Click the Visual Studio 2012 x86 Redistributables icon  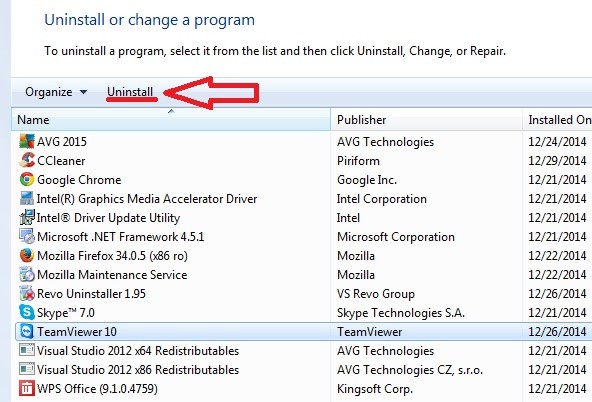pyautogui.click(x=27, y=370)
